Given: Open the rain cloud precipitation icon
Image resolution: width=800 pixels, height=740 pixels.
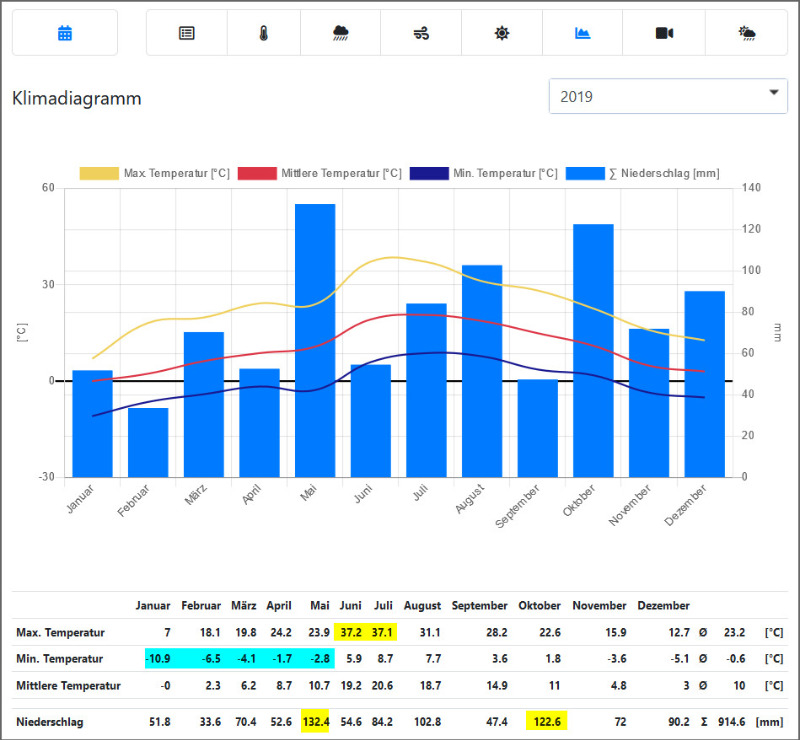Looking at the screenshot, I should pyautogui.click(x=340, y=33).
